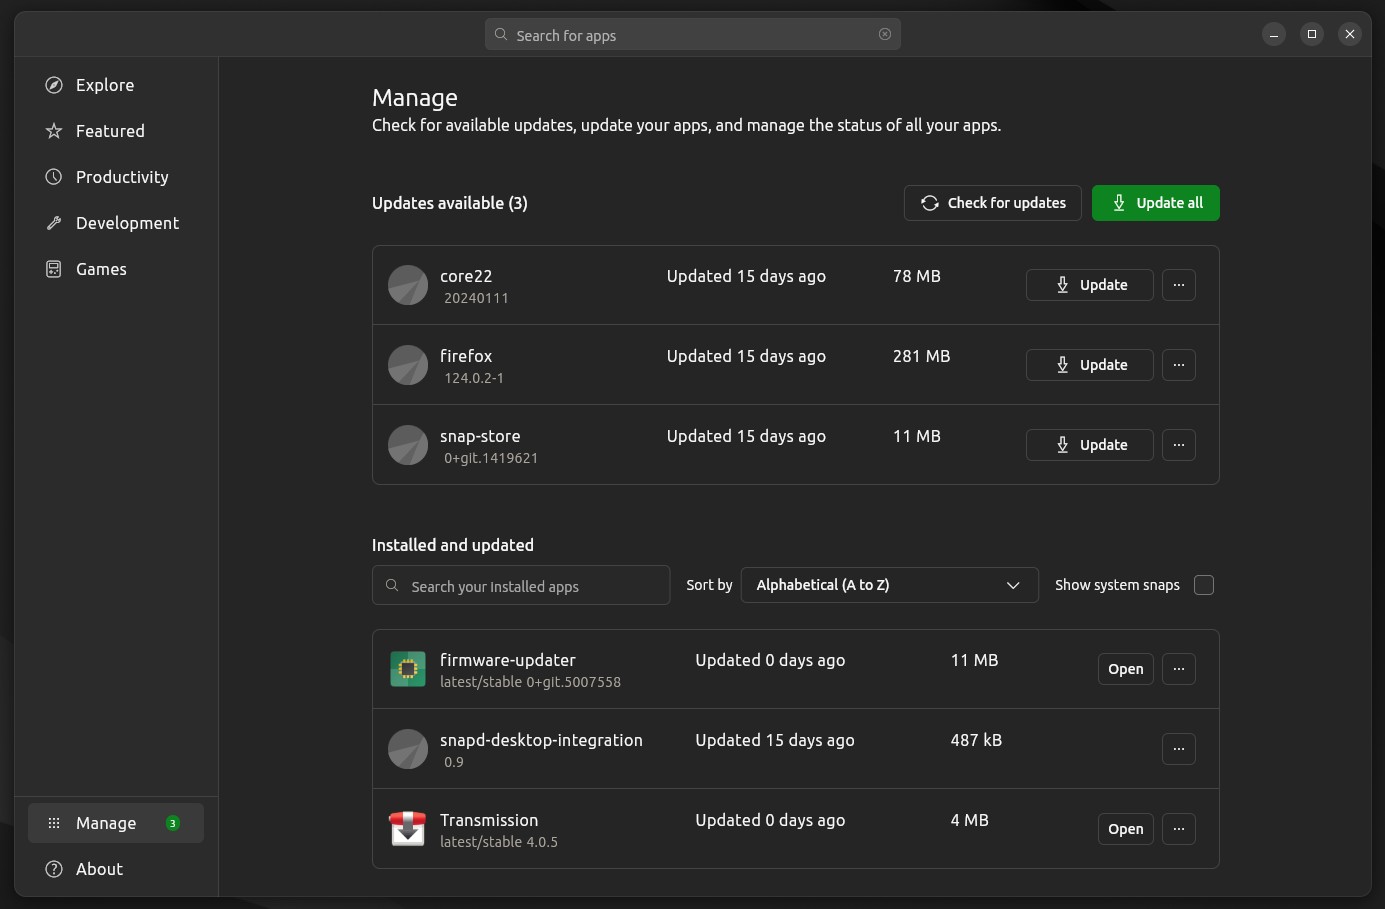Open more options for core22
Image resolution: width=1385 pixels, height=909 pixels.
(x=1179, y=285)
